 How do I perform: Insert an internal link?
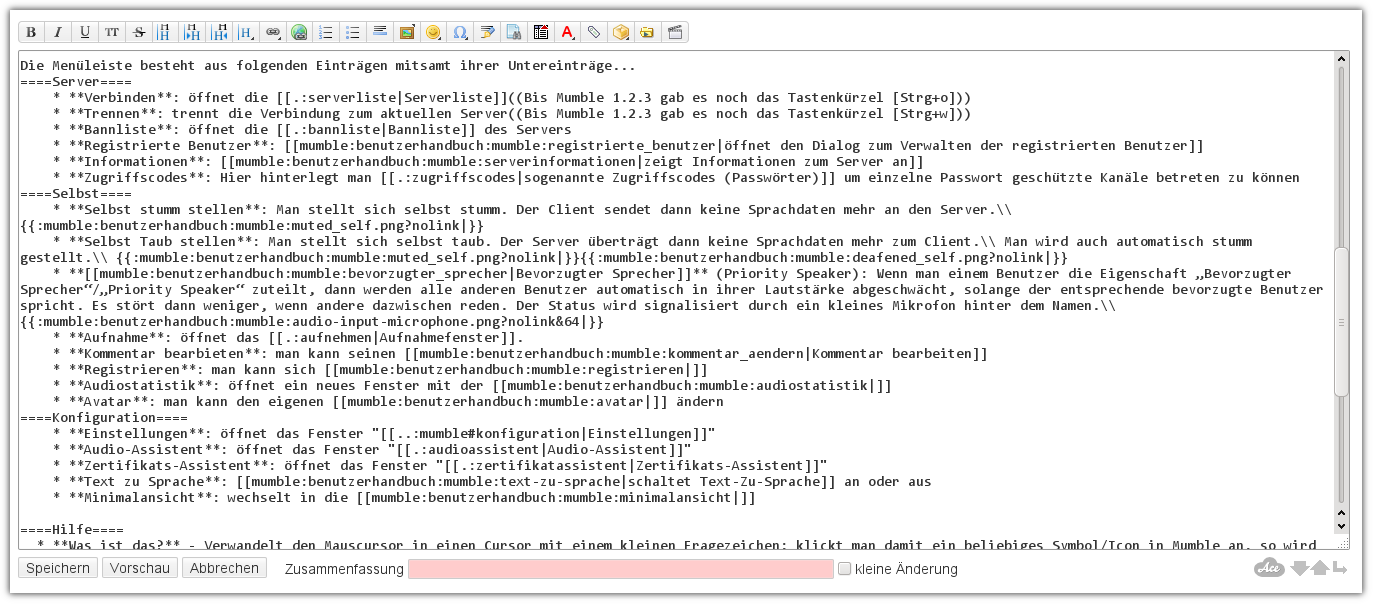tap(273, 32)
